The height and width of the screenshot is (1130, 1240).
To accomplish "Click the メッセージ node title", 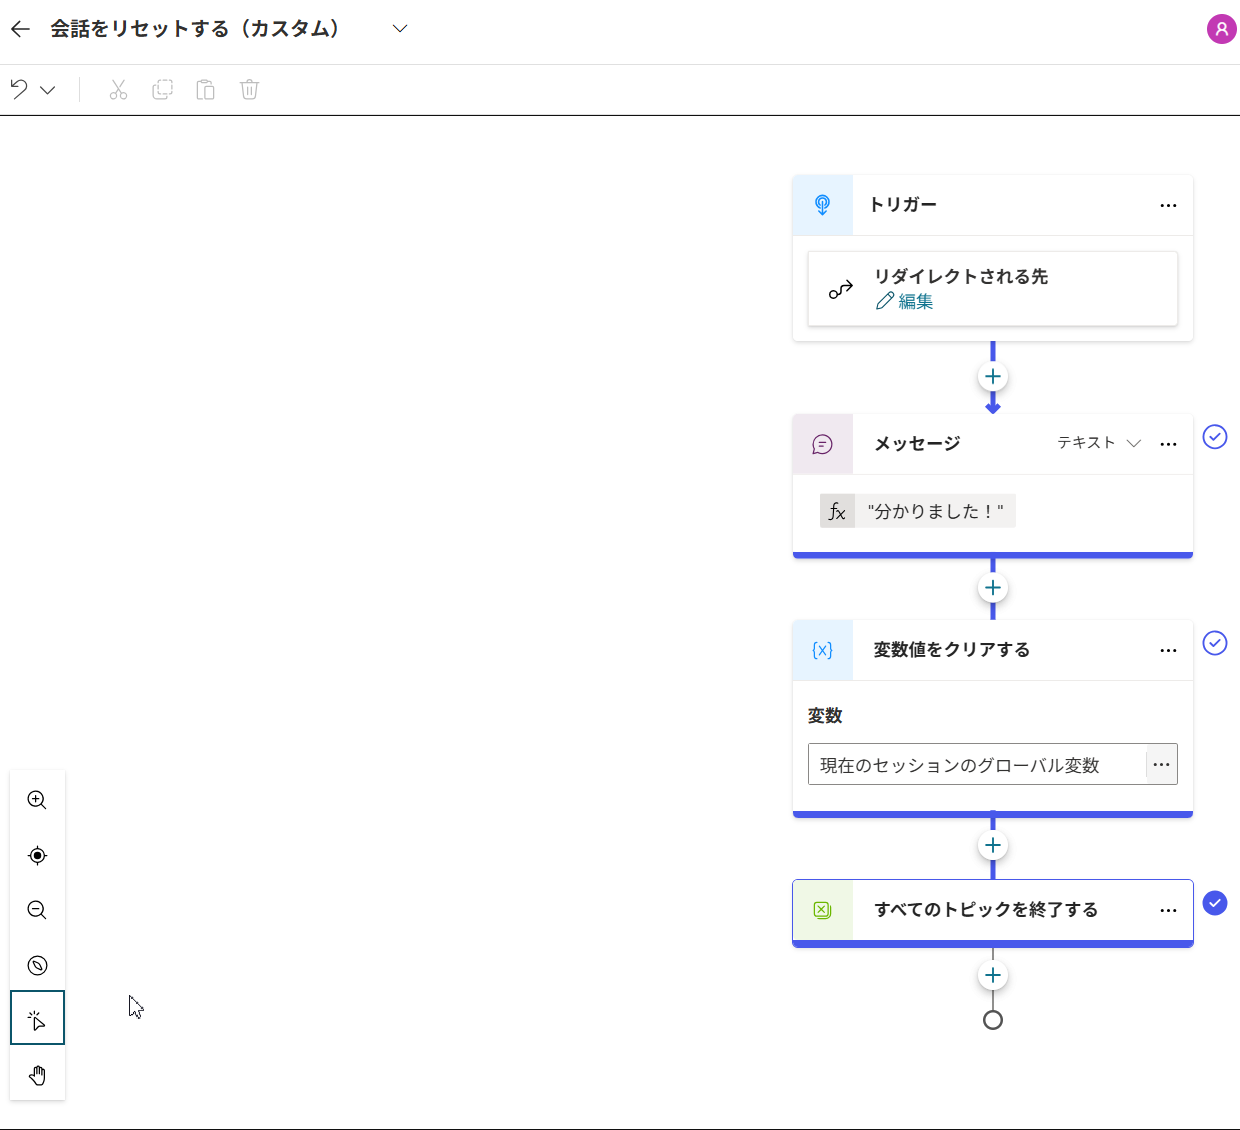I will coord(917,444).
